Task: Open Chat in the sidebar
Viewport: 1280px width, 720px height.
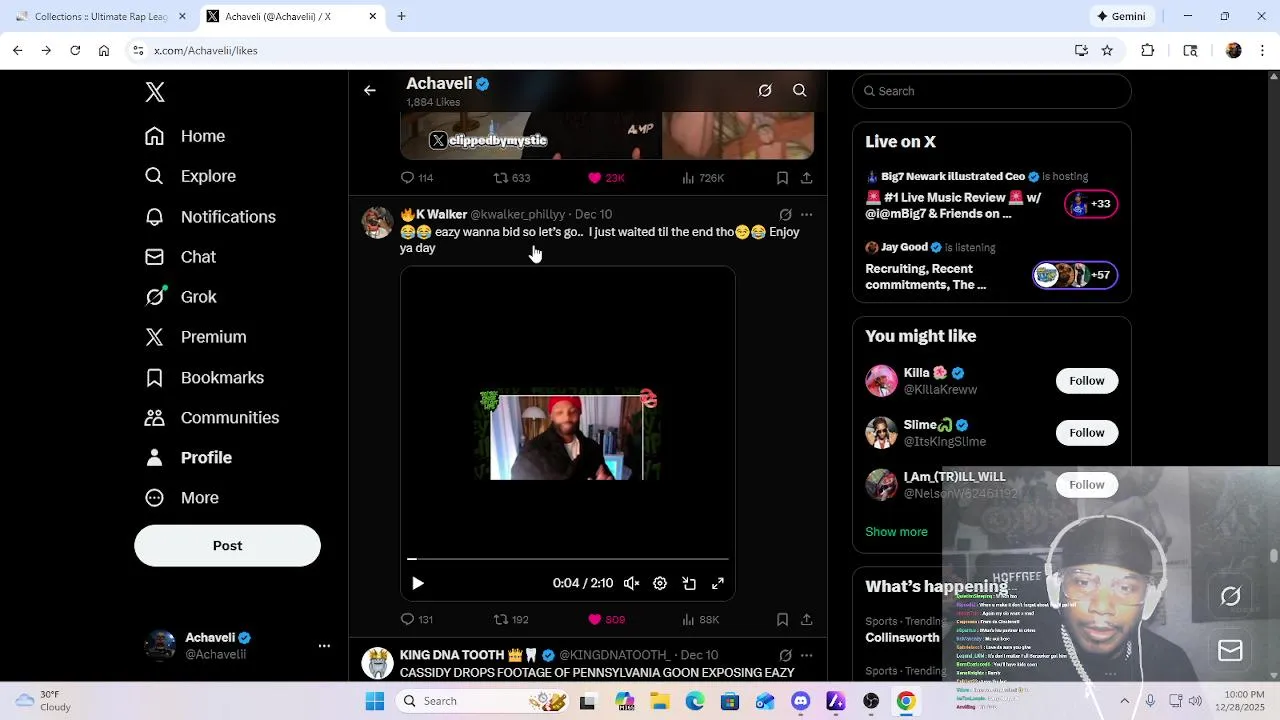Action: point(180,257)
